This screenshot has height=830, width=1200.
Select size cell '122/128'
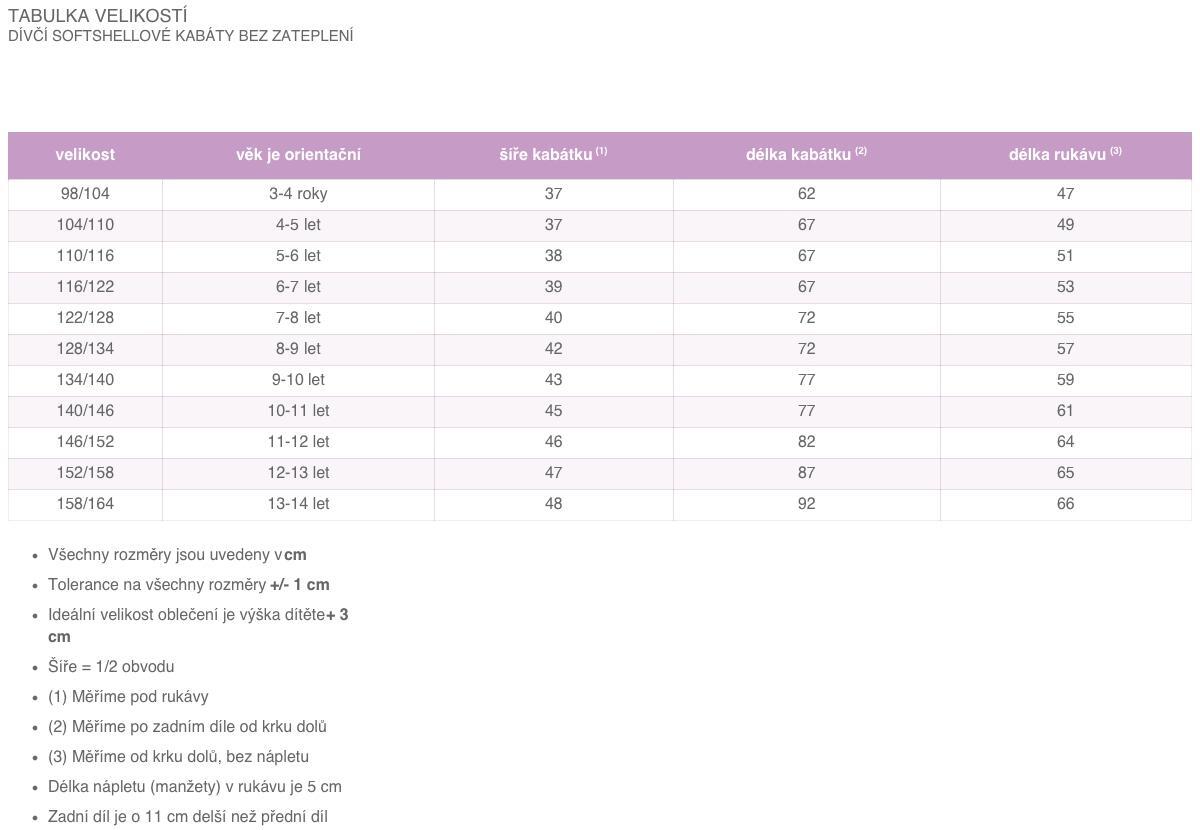[85, 318]
